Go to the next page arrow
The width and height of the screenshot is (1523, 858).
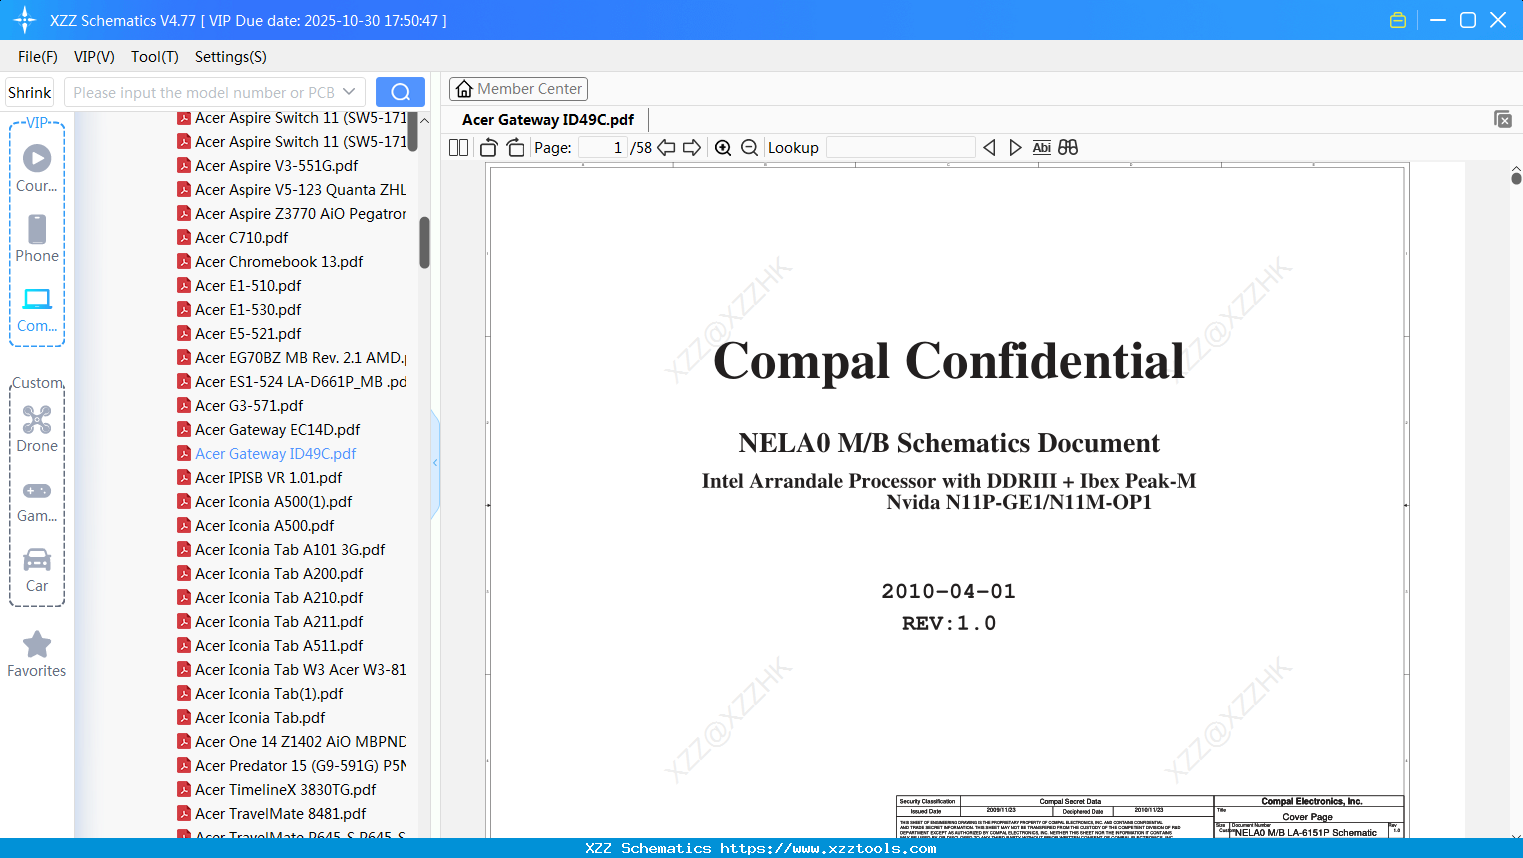692,148
